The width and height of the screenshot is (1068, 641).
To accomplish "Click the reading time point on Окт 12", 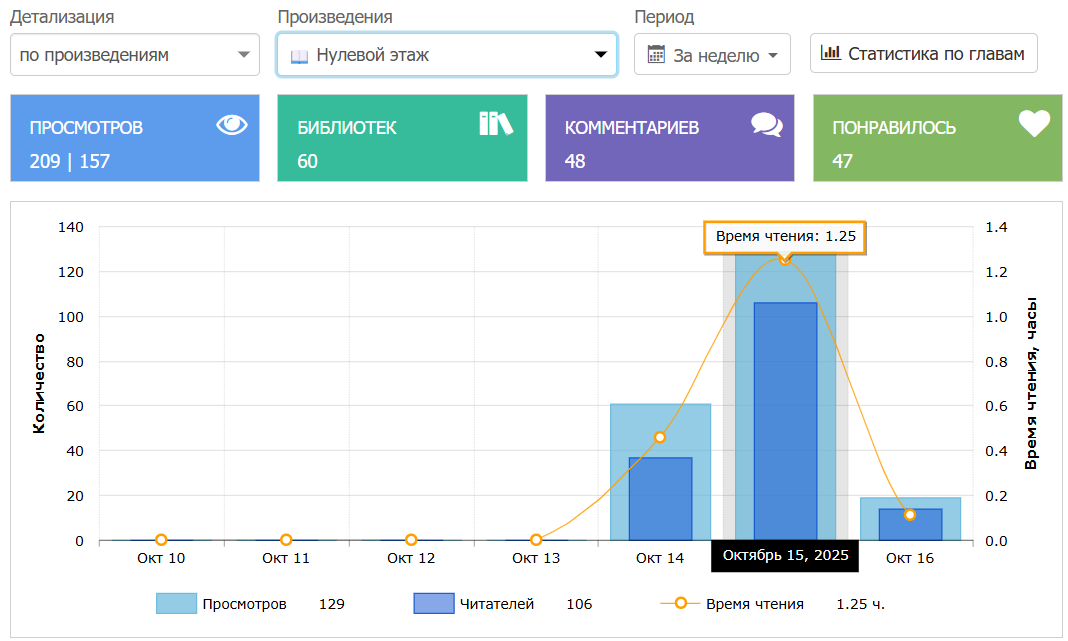I will 411,540.
